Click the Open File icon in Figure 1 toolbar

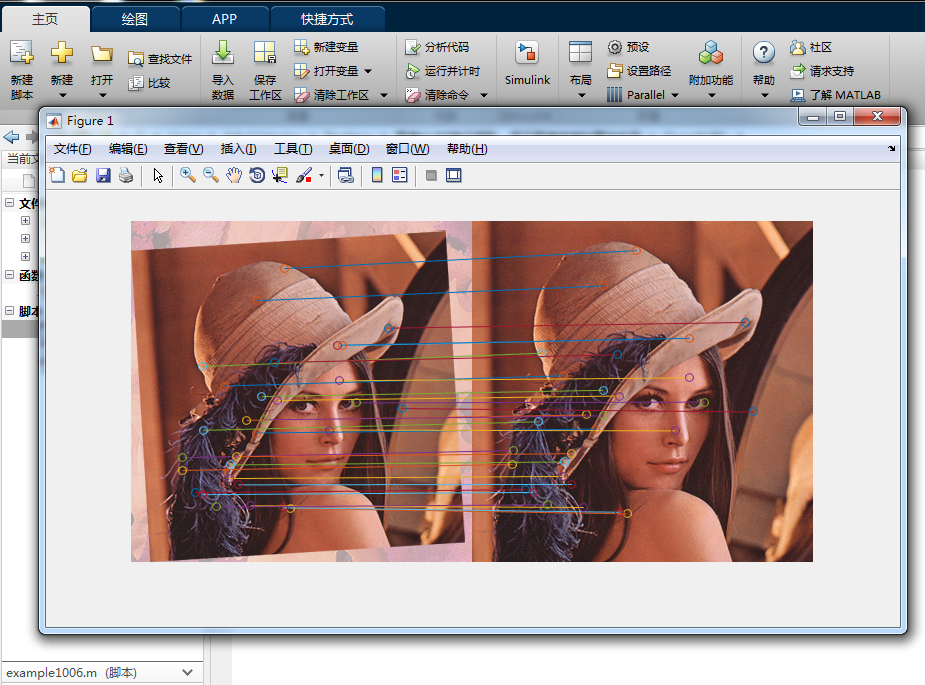coord(80,175)
